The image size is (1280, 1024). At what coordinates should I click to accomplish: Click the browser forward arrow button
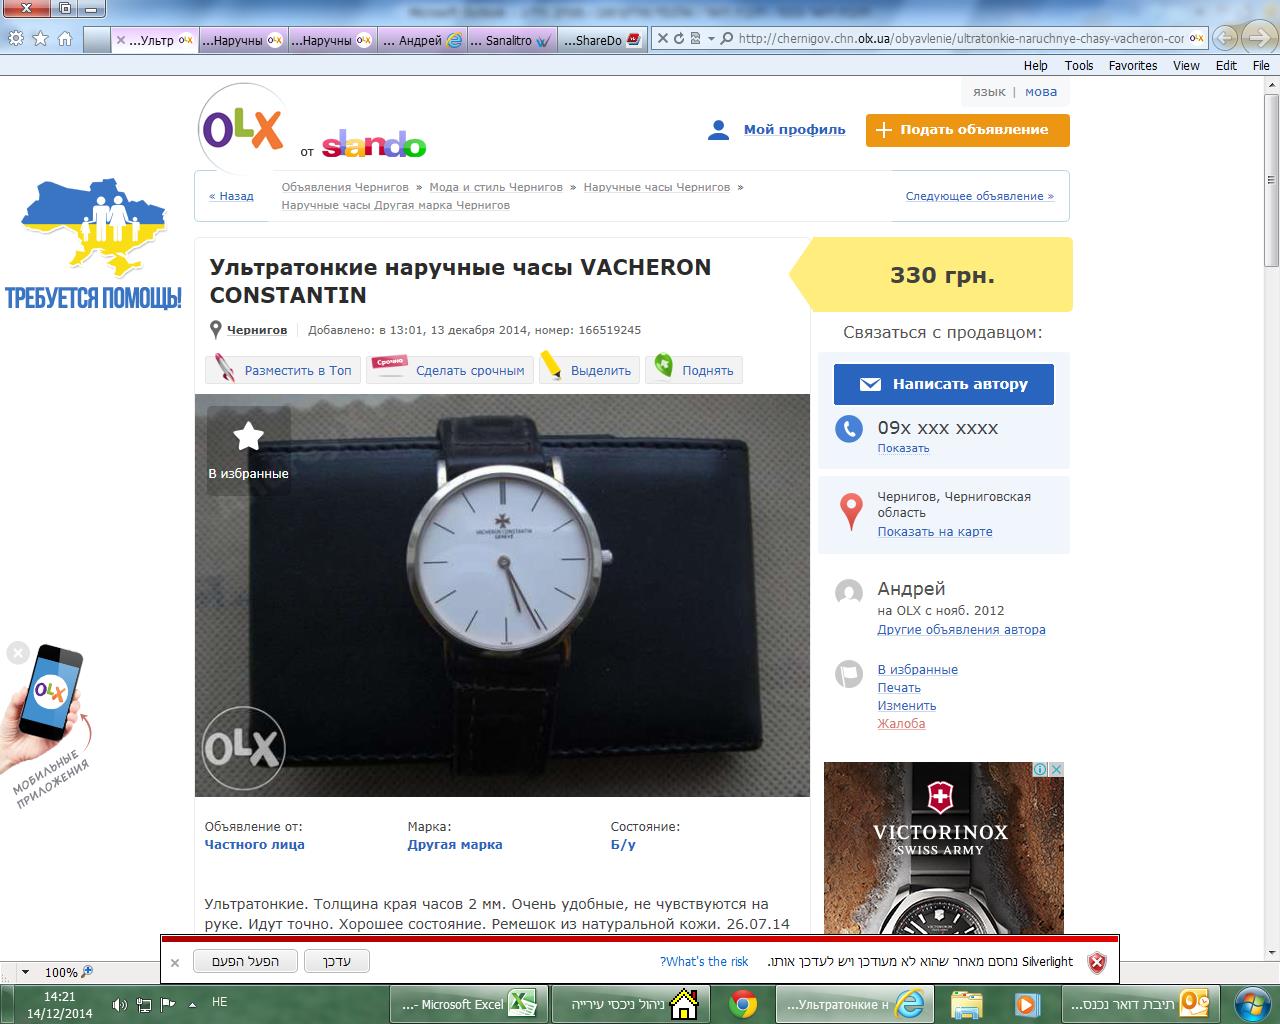click(x=1257, y=39)
